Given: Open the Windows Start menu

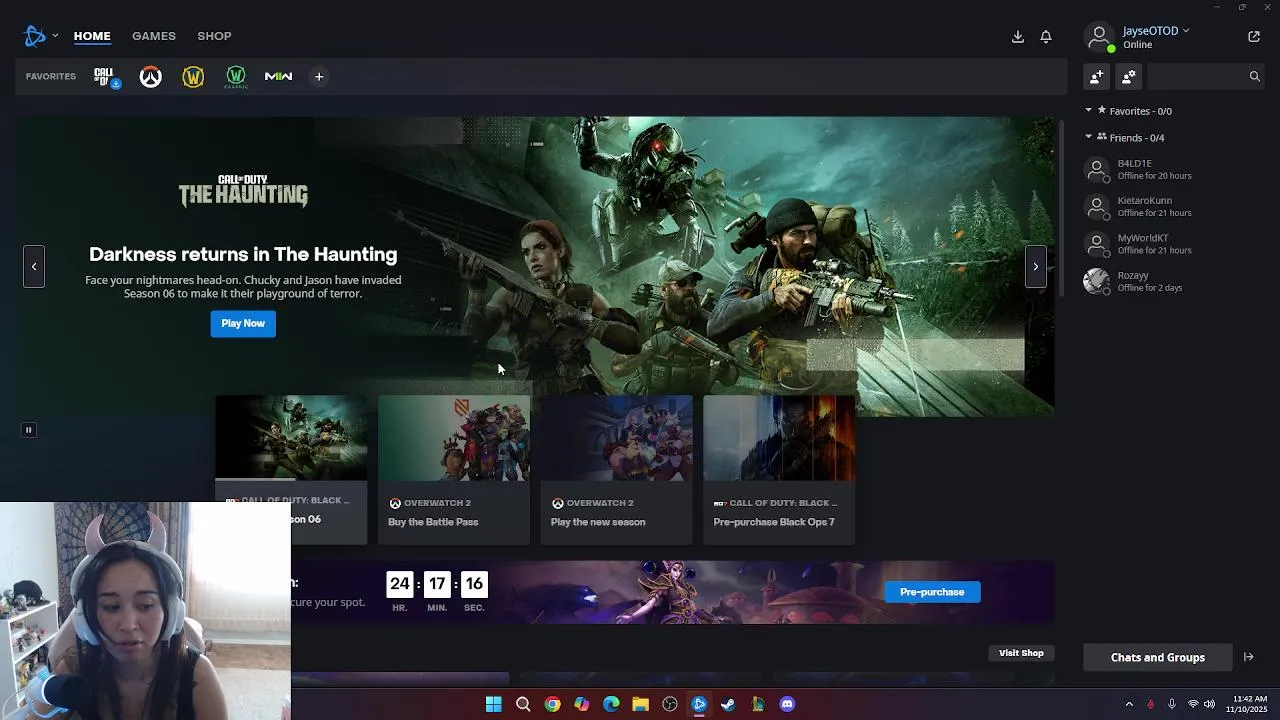Looking at the screenshot, I should [493, 704].
